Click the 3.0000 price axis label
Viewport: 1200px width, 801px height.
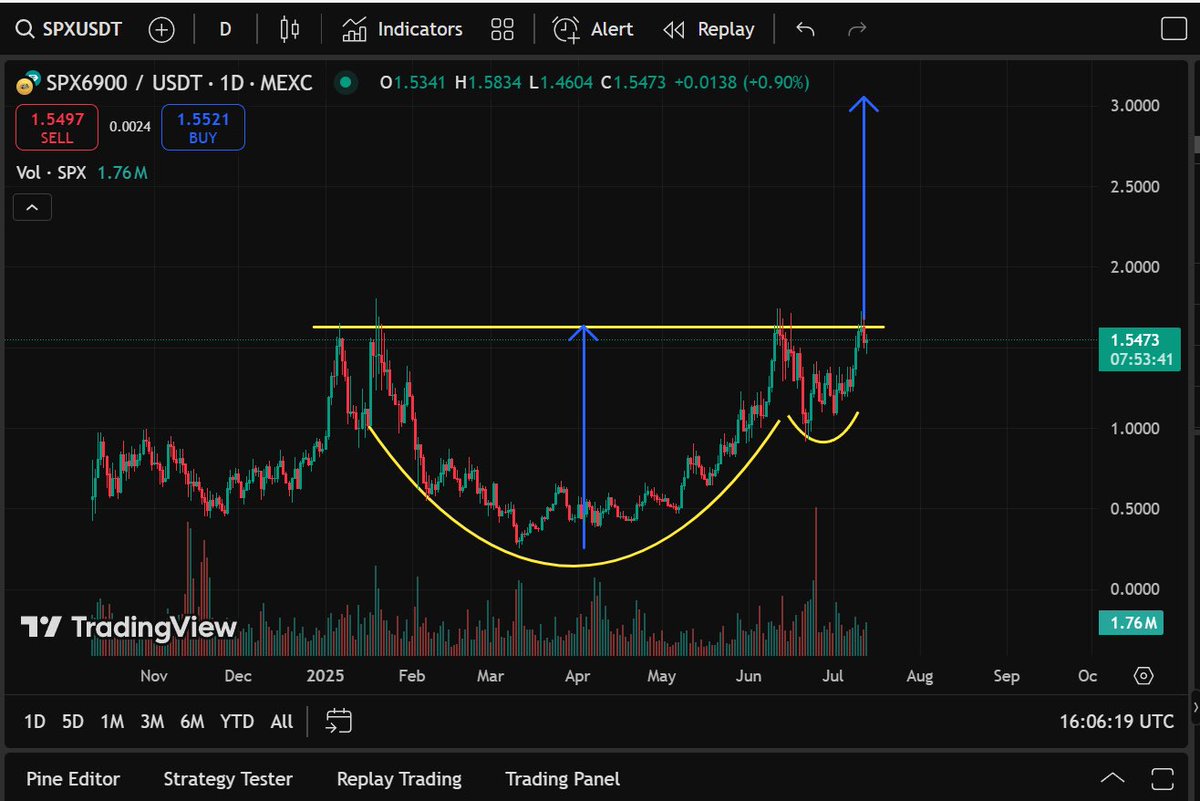click(1137, 106)
